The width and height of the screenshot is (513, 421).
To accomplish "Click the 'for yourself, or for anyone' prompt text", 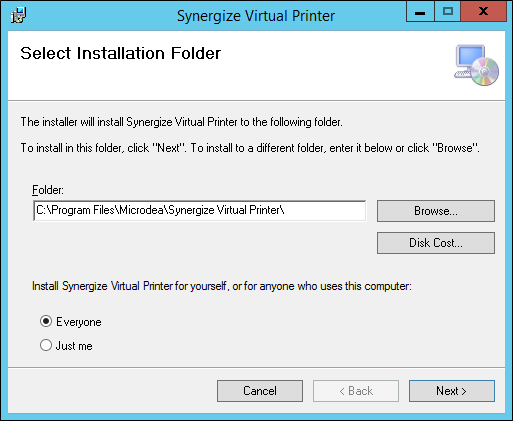I will click(222, 286).
